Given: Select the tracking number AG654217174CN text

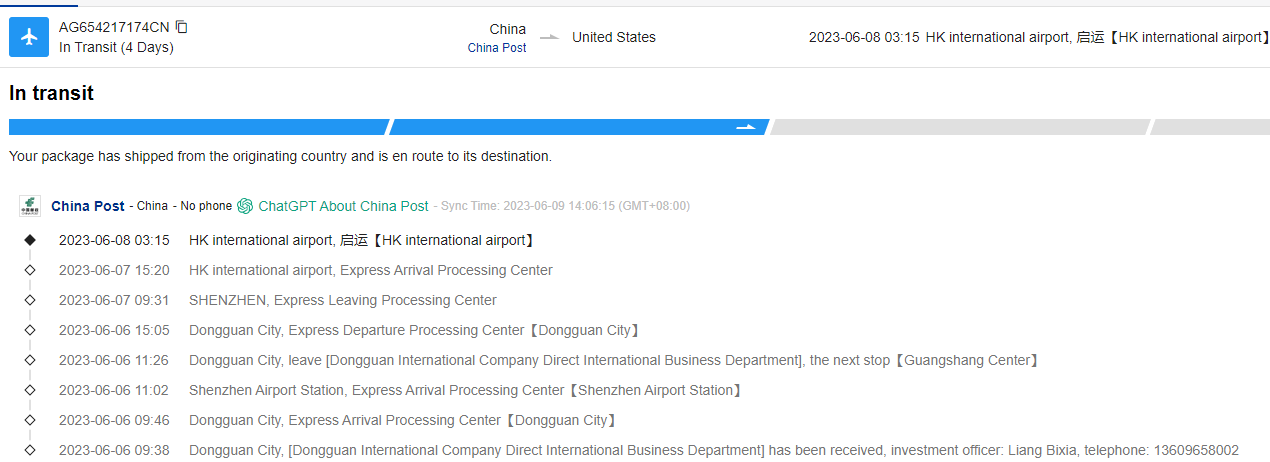Looking at the screenshot, I should point(114,27).
